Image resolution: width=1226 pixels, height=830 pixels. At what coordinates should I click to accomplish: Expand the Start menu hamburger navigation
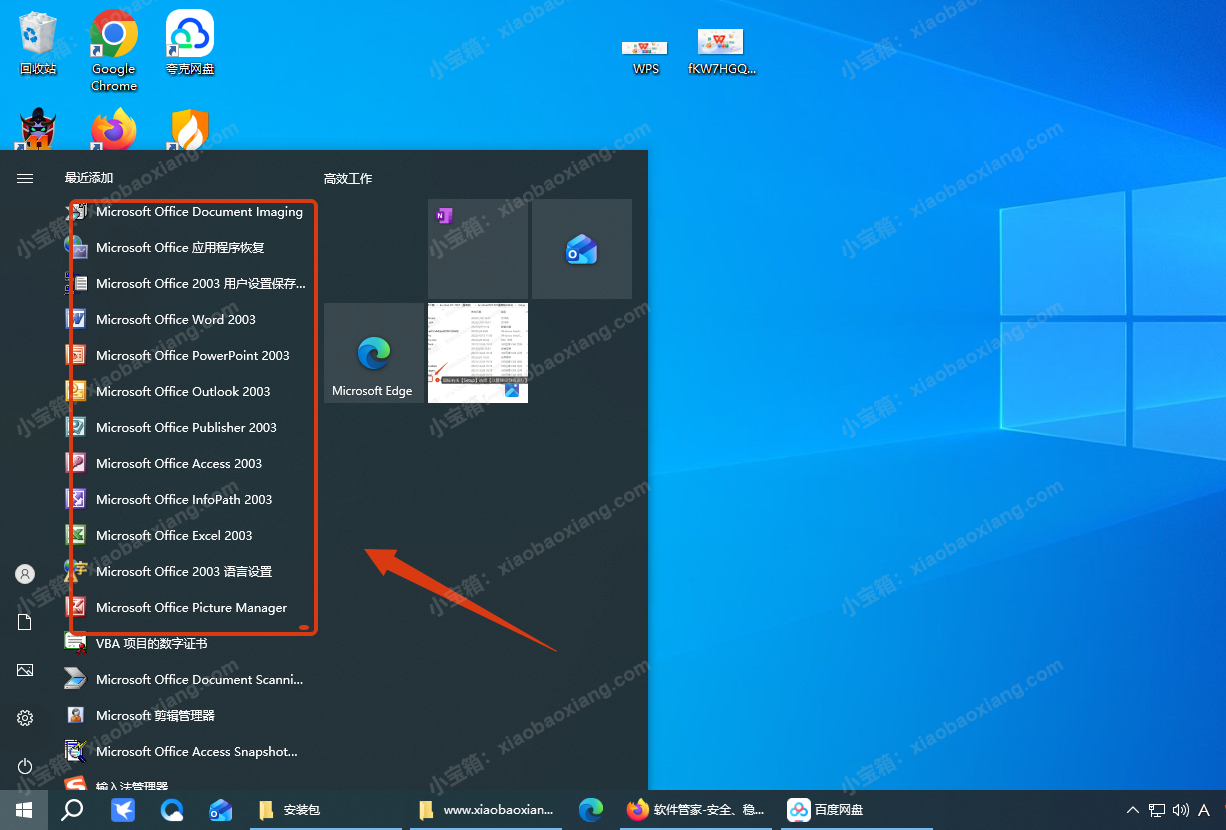click(x=25, y=178)
